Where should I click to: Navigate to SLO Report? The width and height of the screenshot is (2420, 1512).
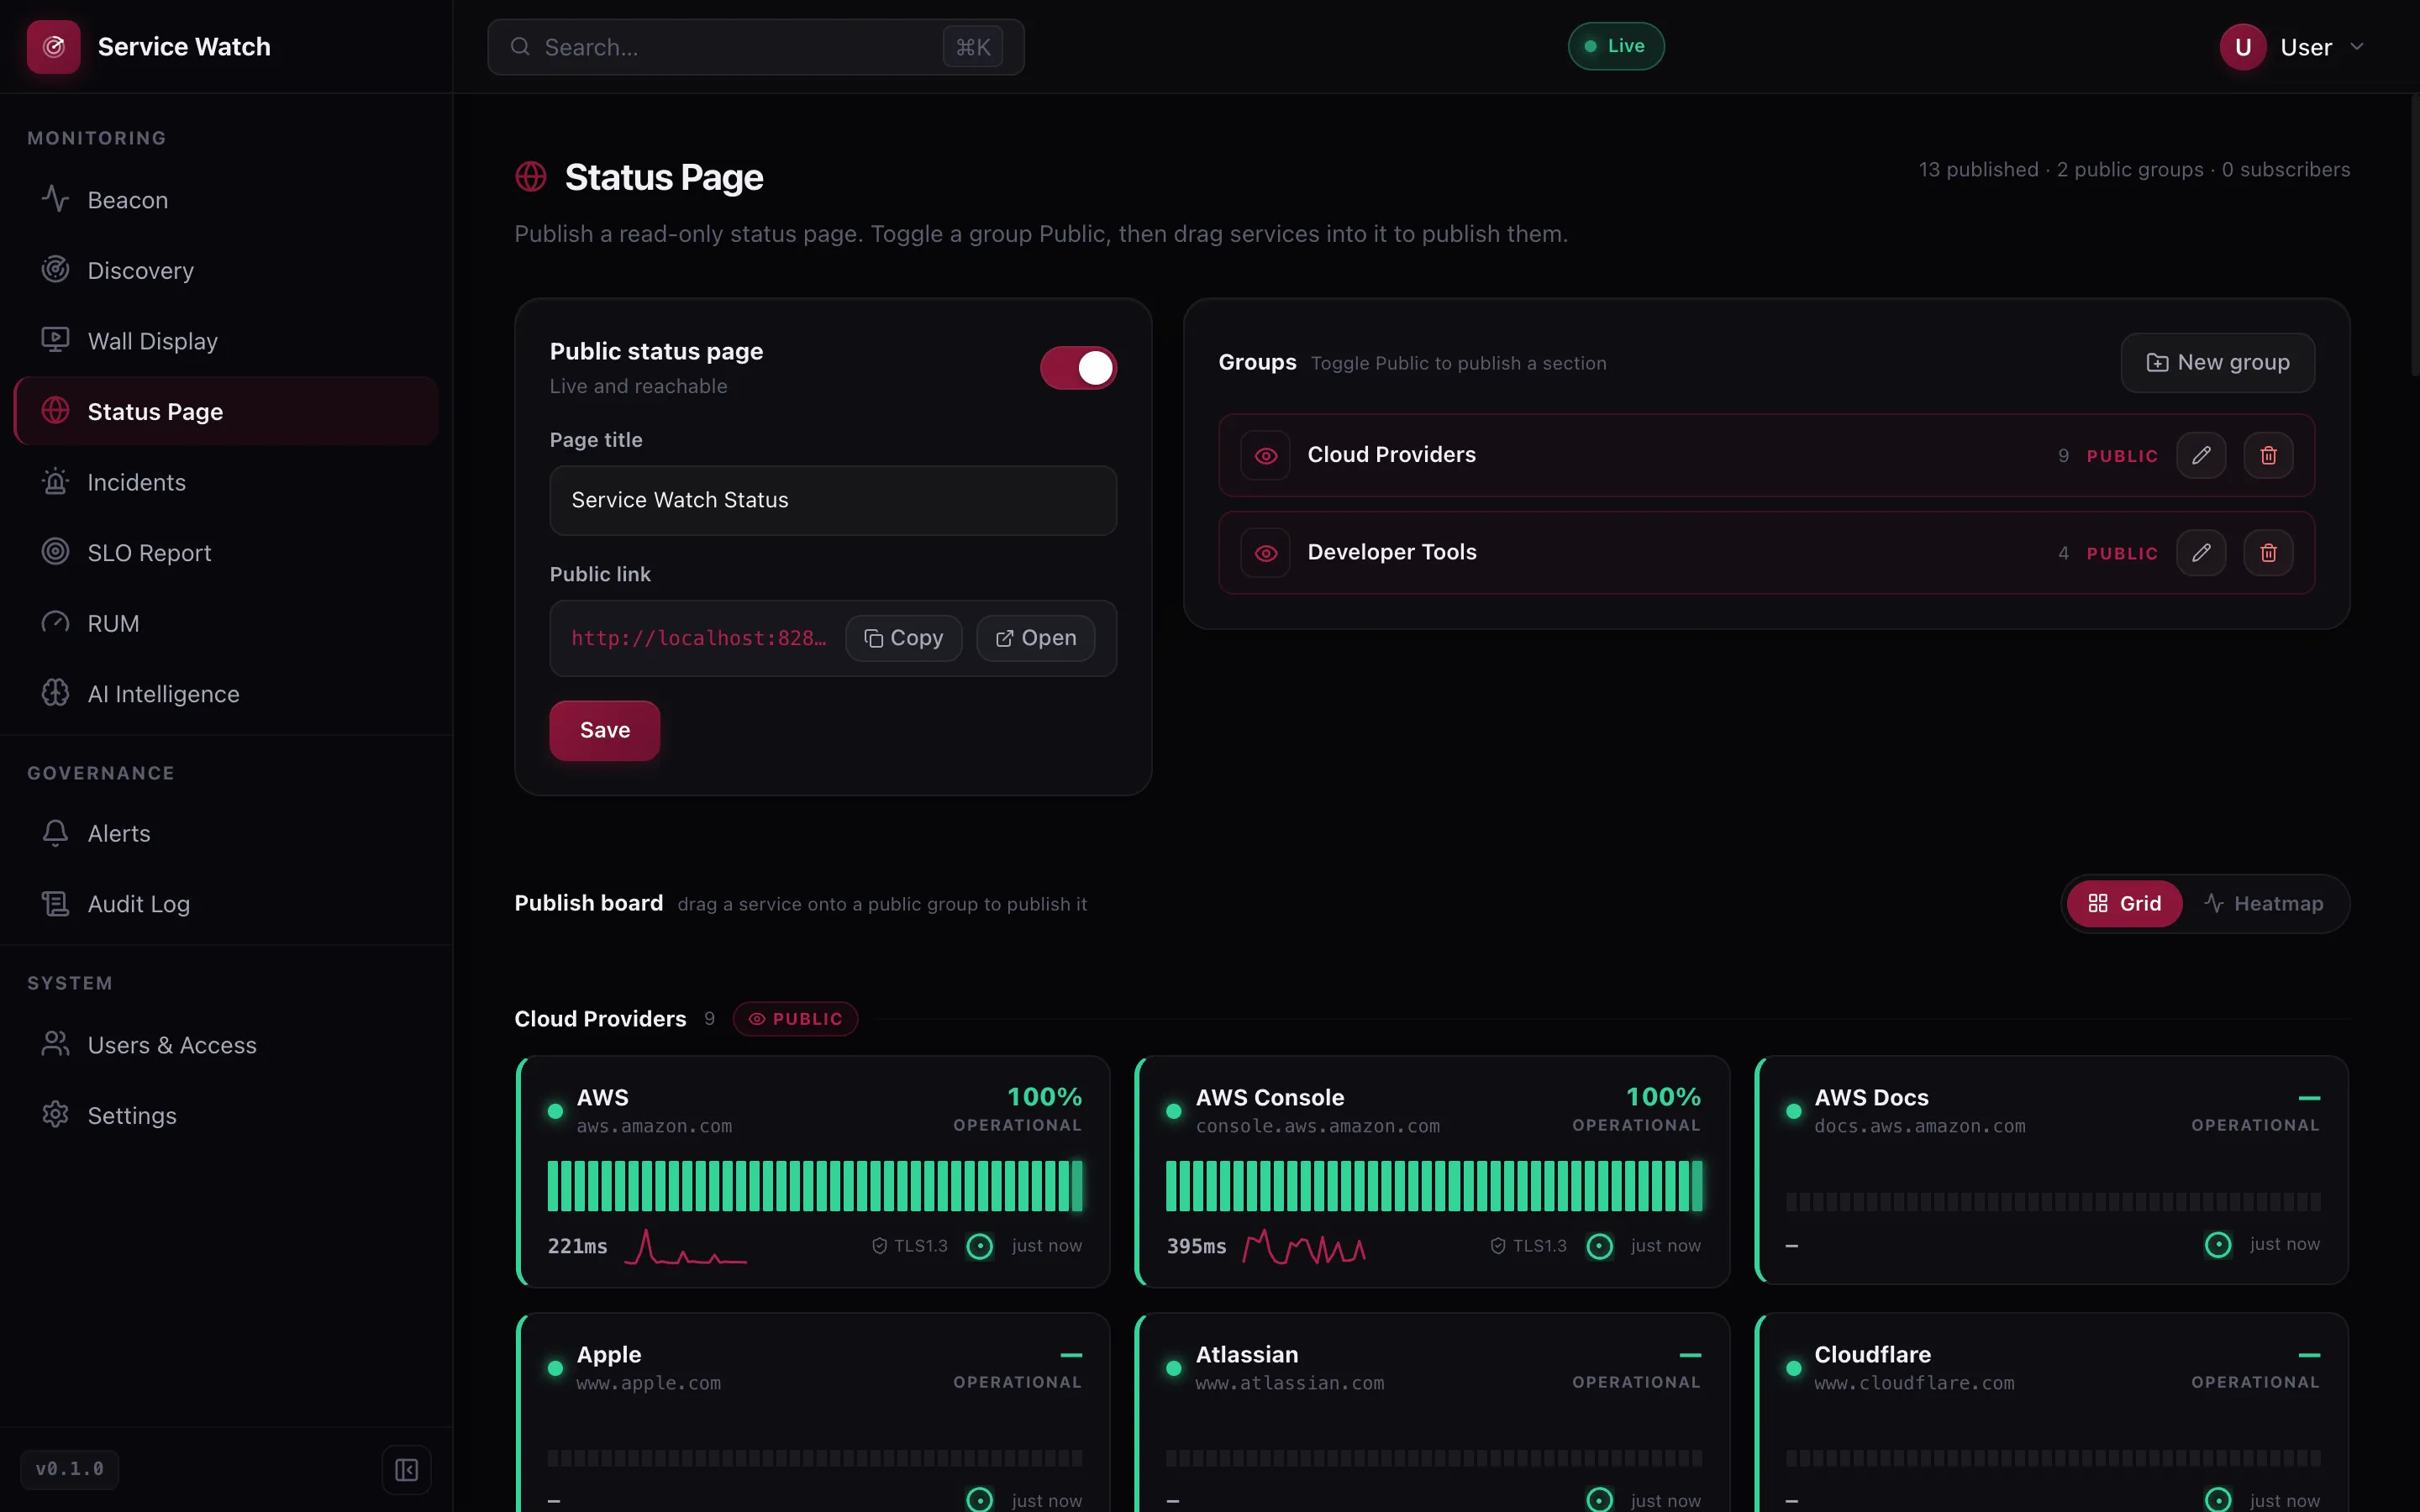click(x=226, y=552)
